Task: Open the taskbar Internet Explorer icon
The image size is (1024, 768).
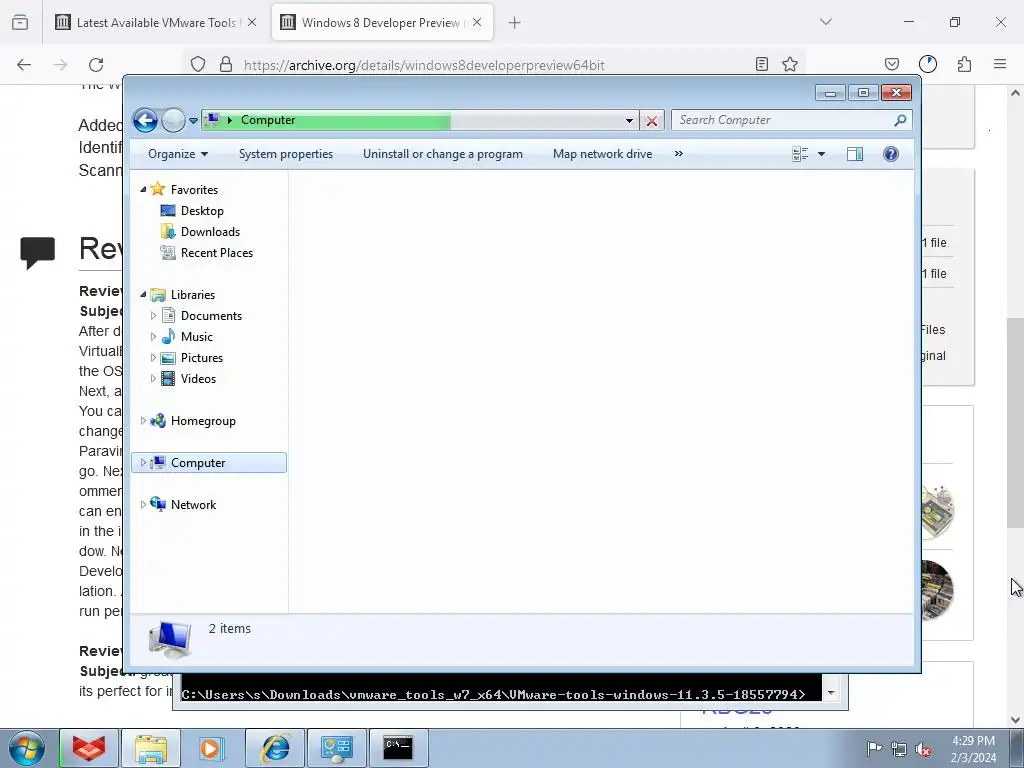Action: (275, 748)
